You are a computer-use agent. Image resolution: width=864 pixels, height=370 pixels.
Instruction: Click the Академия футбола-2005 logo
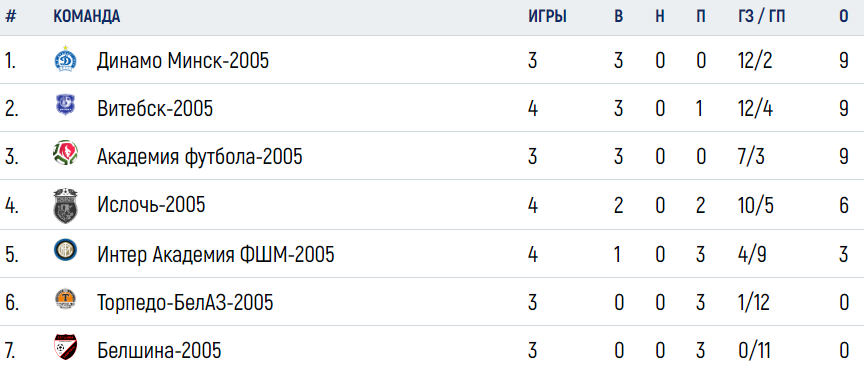(66, 153)
